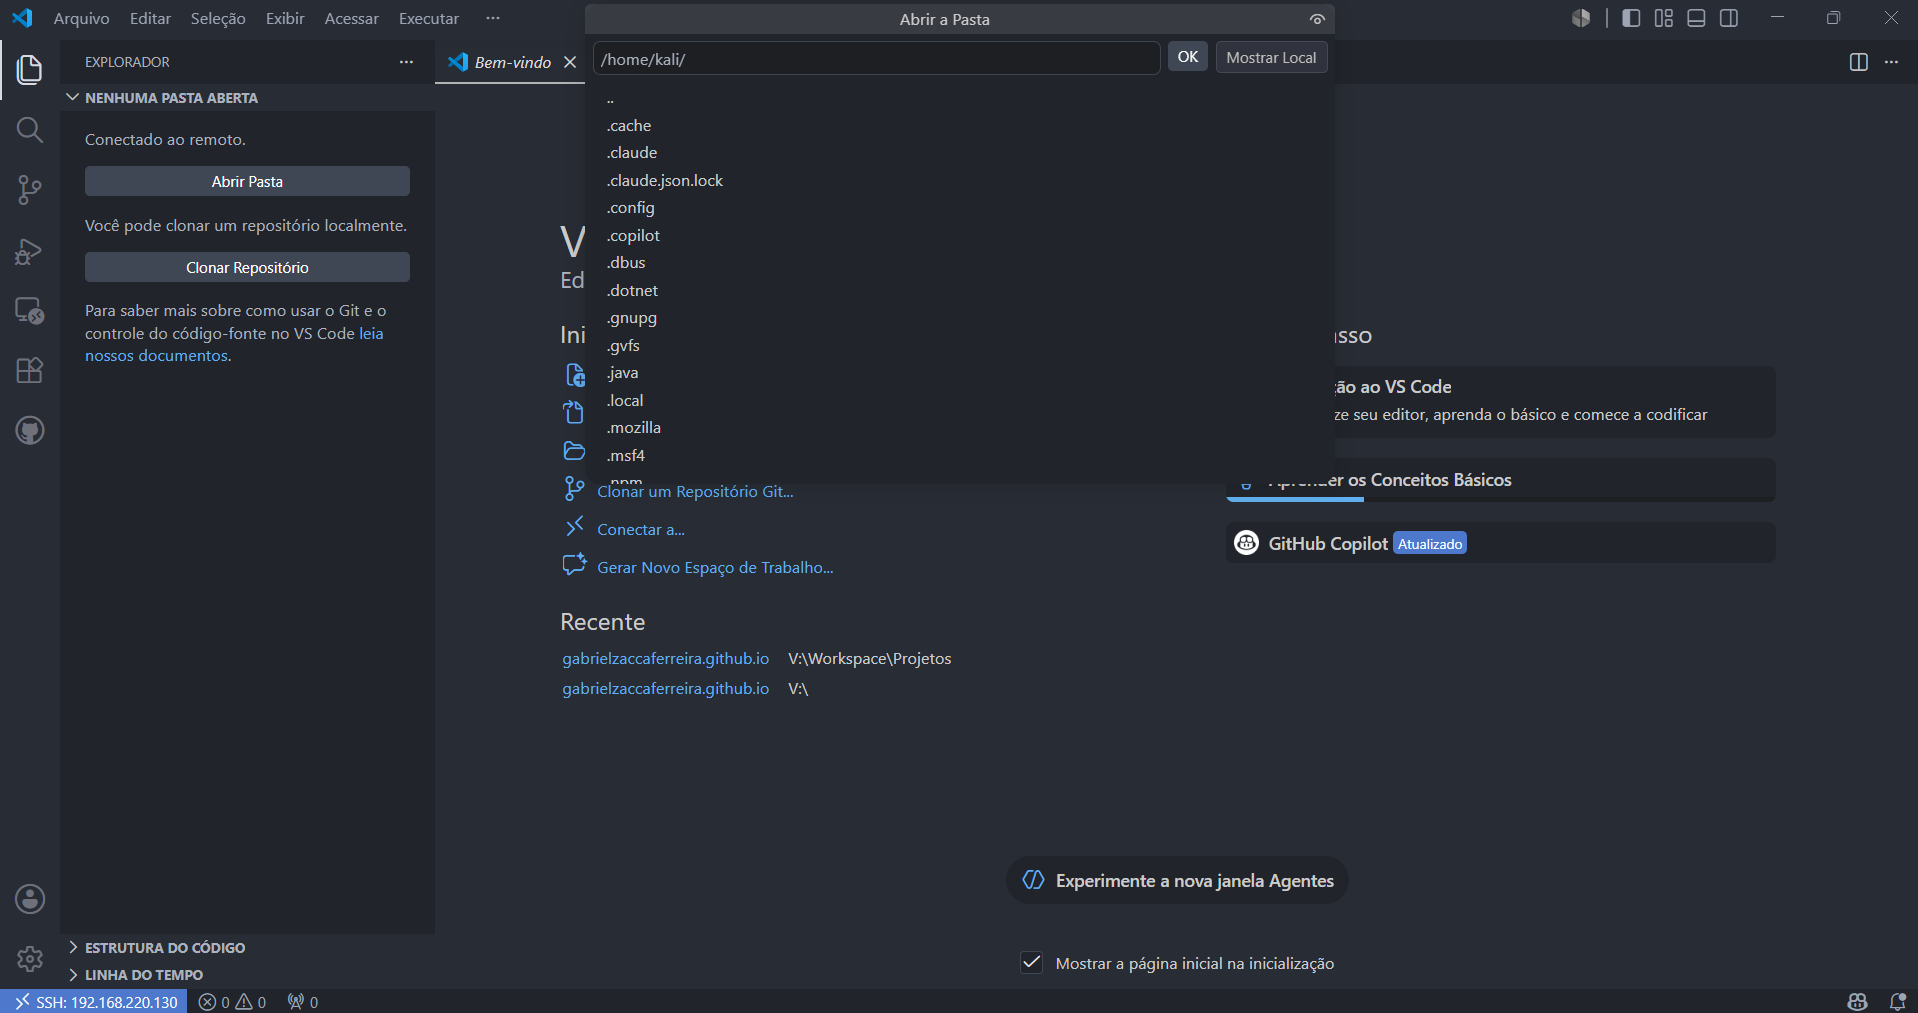Select the .java folder entry

pyautogui.click(x=960, y=372)
